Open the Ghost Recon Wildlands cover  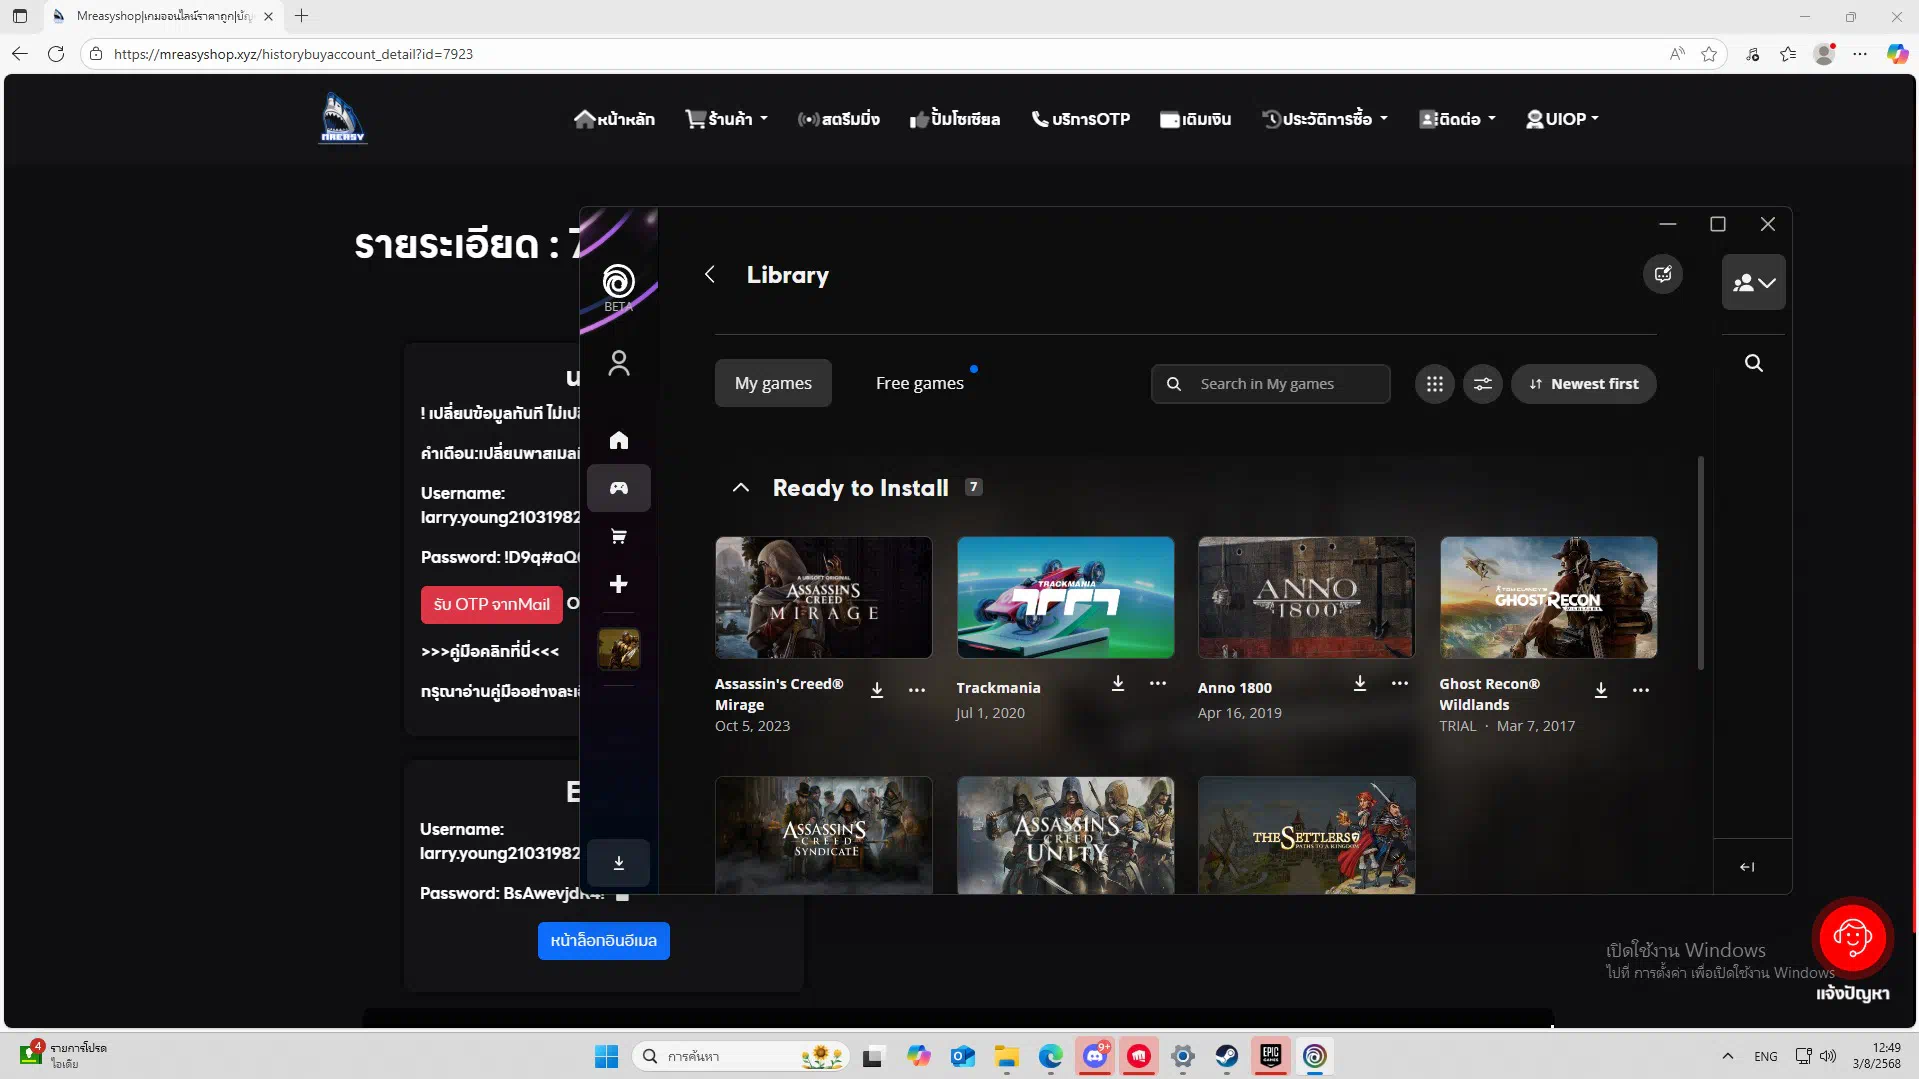coord(1549,598)
